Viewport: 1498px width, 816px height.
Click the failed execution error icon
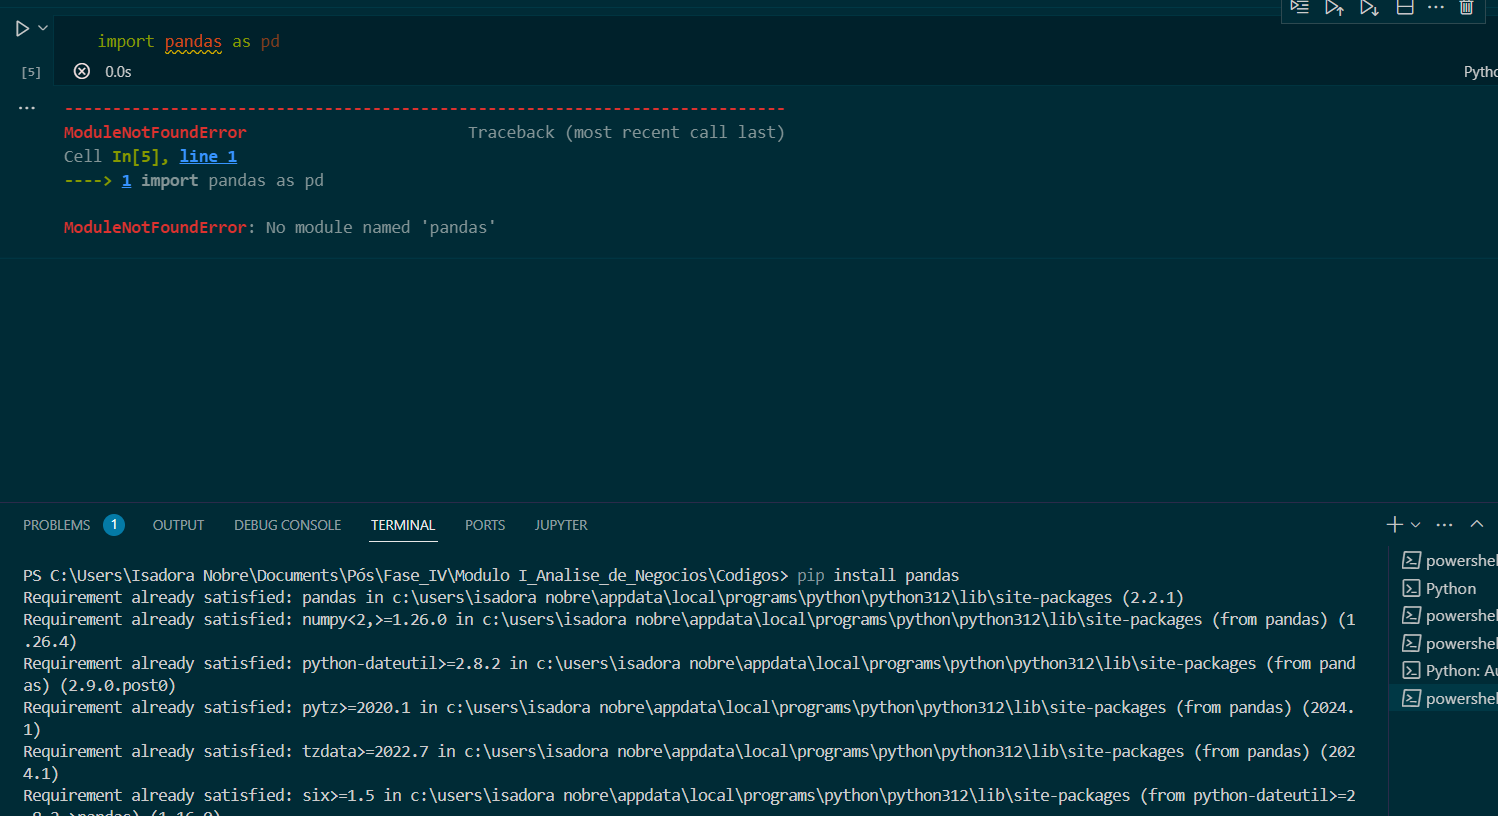click(x=82, y=71)
